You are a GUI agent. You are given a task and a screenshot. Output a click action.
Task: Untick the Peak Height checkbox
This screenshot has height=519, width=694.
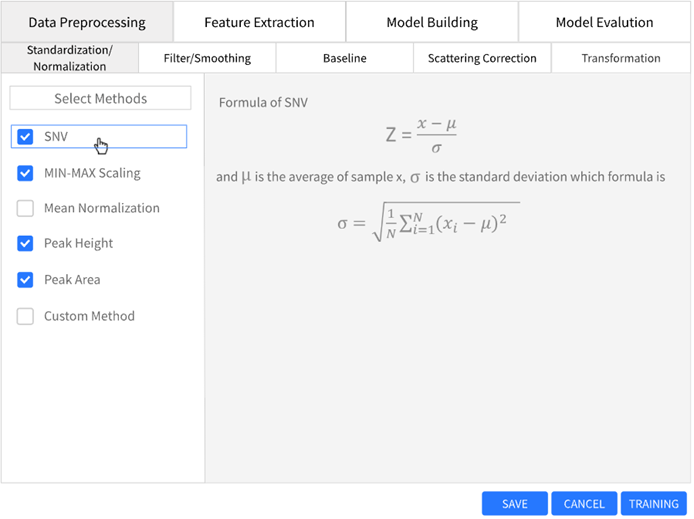coord(26,243)
